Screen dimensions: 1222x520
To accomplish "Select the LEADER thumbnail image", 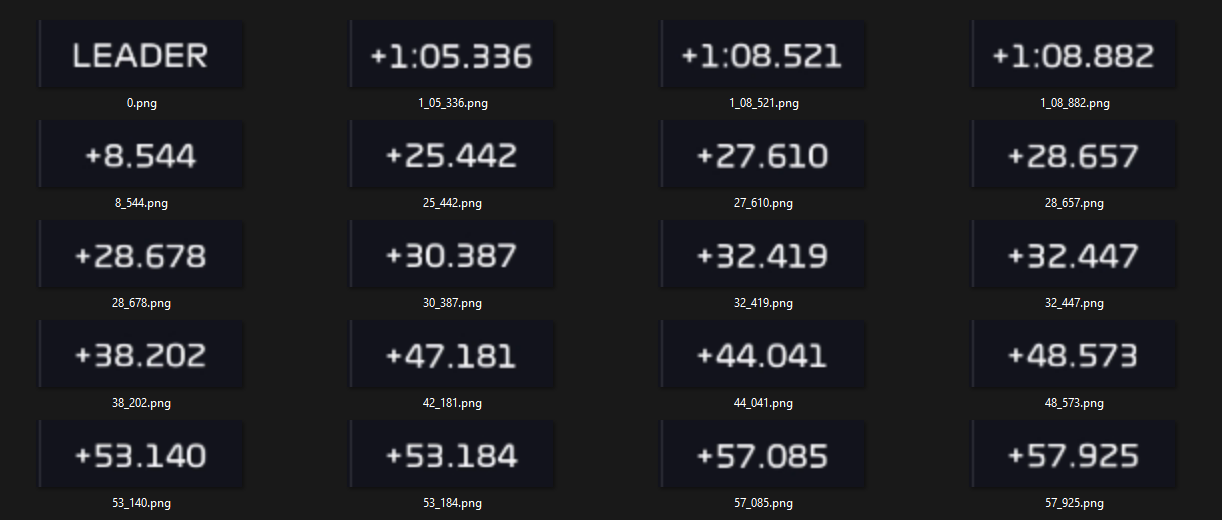I will point(141,55).
